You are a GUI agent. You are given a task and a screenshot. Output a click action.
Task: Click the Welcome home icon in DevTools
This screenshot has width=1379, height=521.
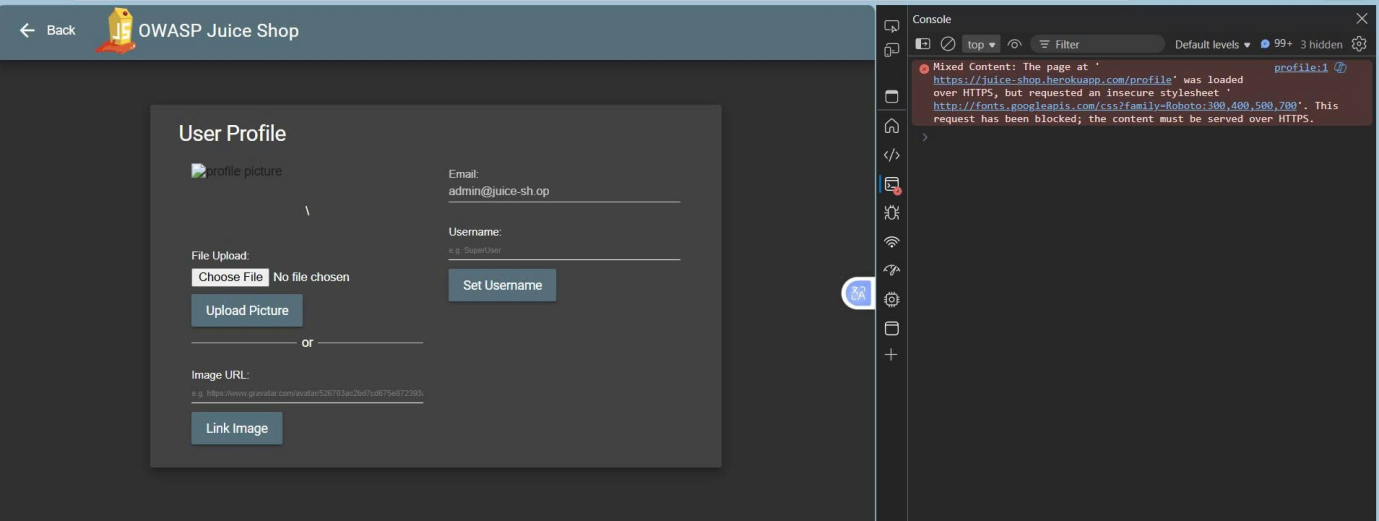[891, 126]
